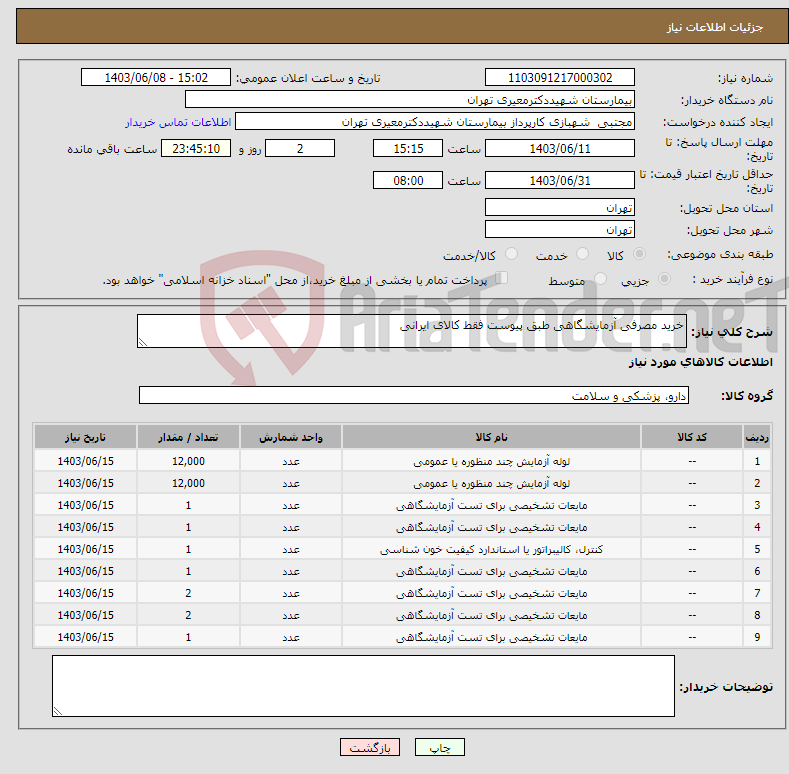Click quantity 2 in row 8
This screenshot has height=774, width=789.
point(188,615)
